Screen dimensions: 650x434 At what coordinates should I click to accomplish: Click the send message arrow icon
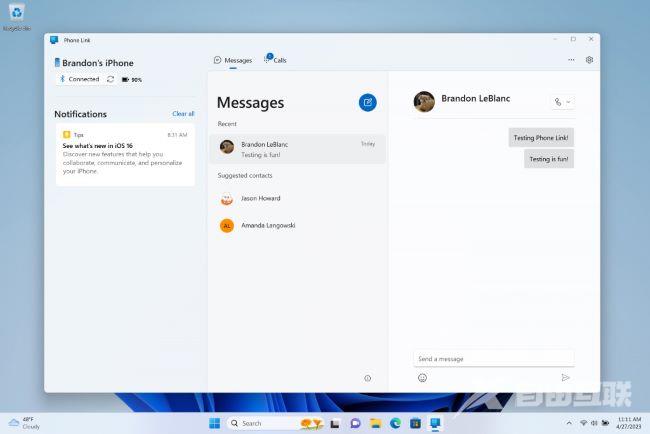point(565,378)
